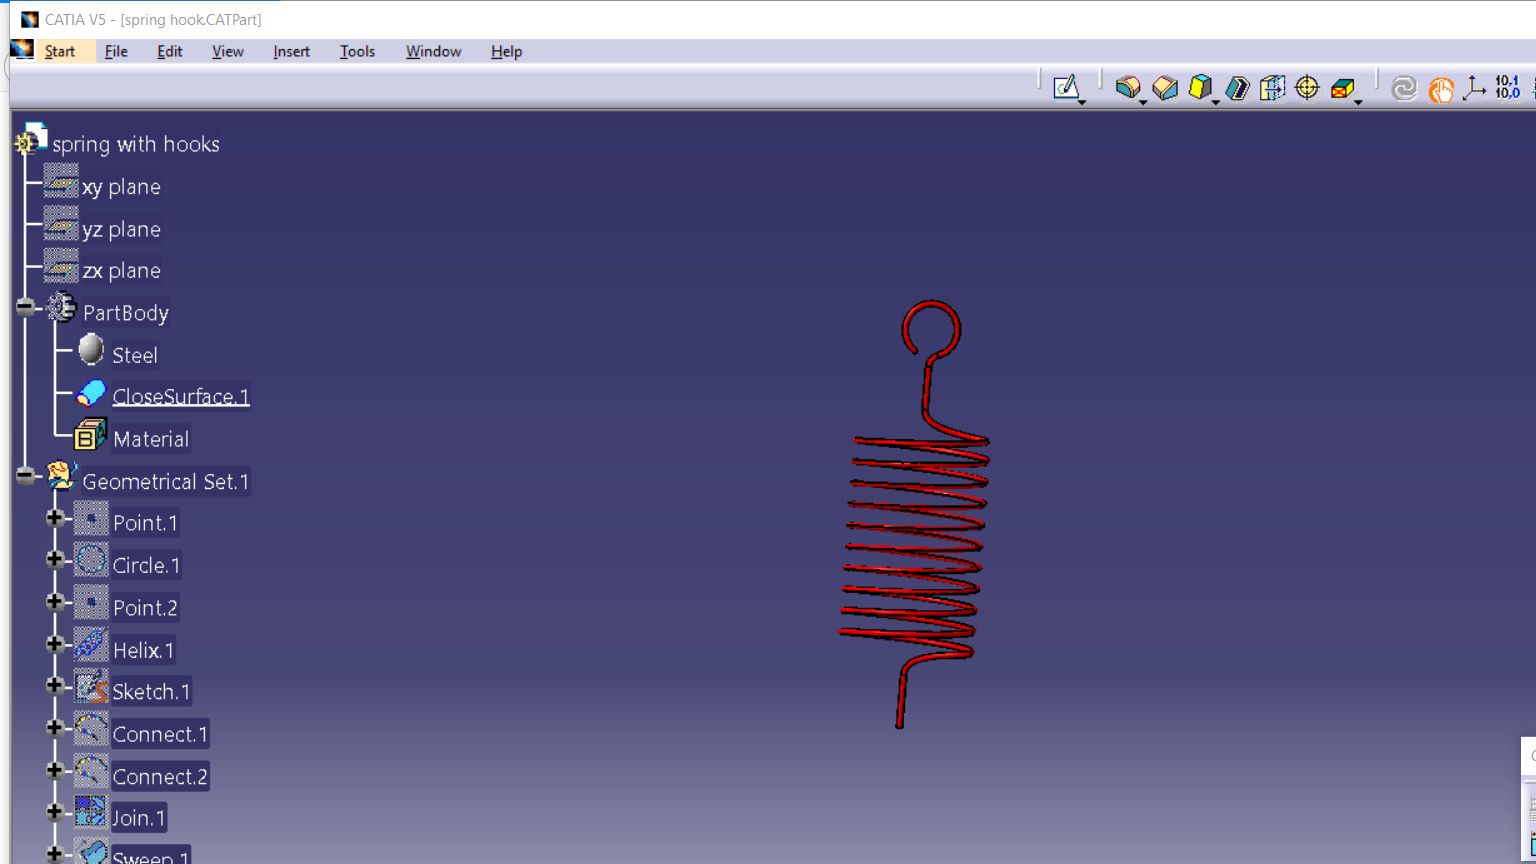1536x864 pixels.
Task: Select the "Connect.2" tree label
Action: click(160, 777)
